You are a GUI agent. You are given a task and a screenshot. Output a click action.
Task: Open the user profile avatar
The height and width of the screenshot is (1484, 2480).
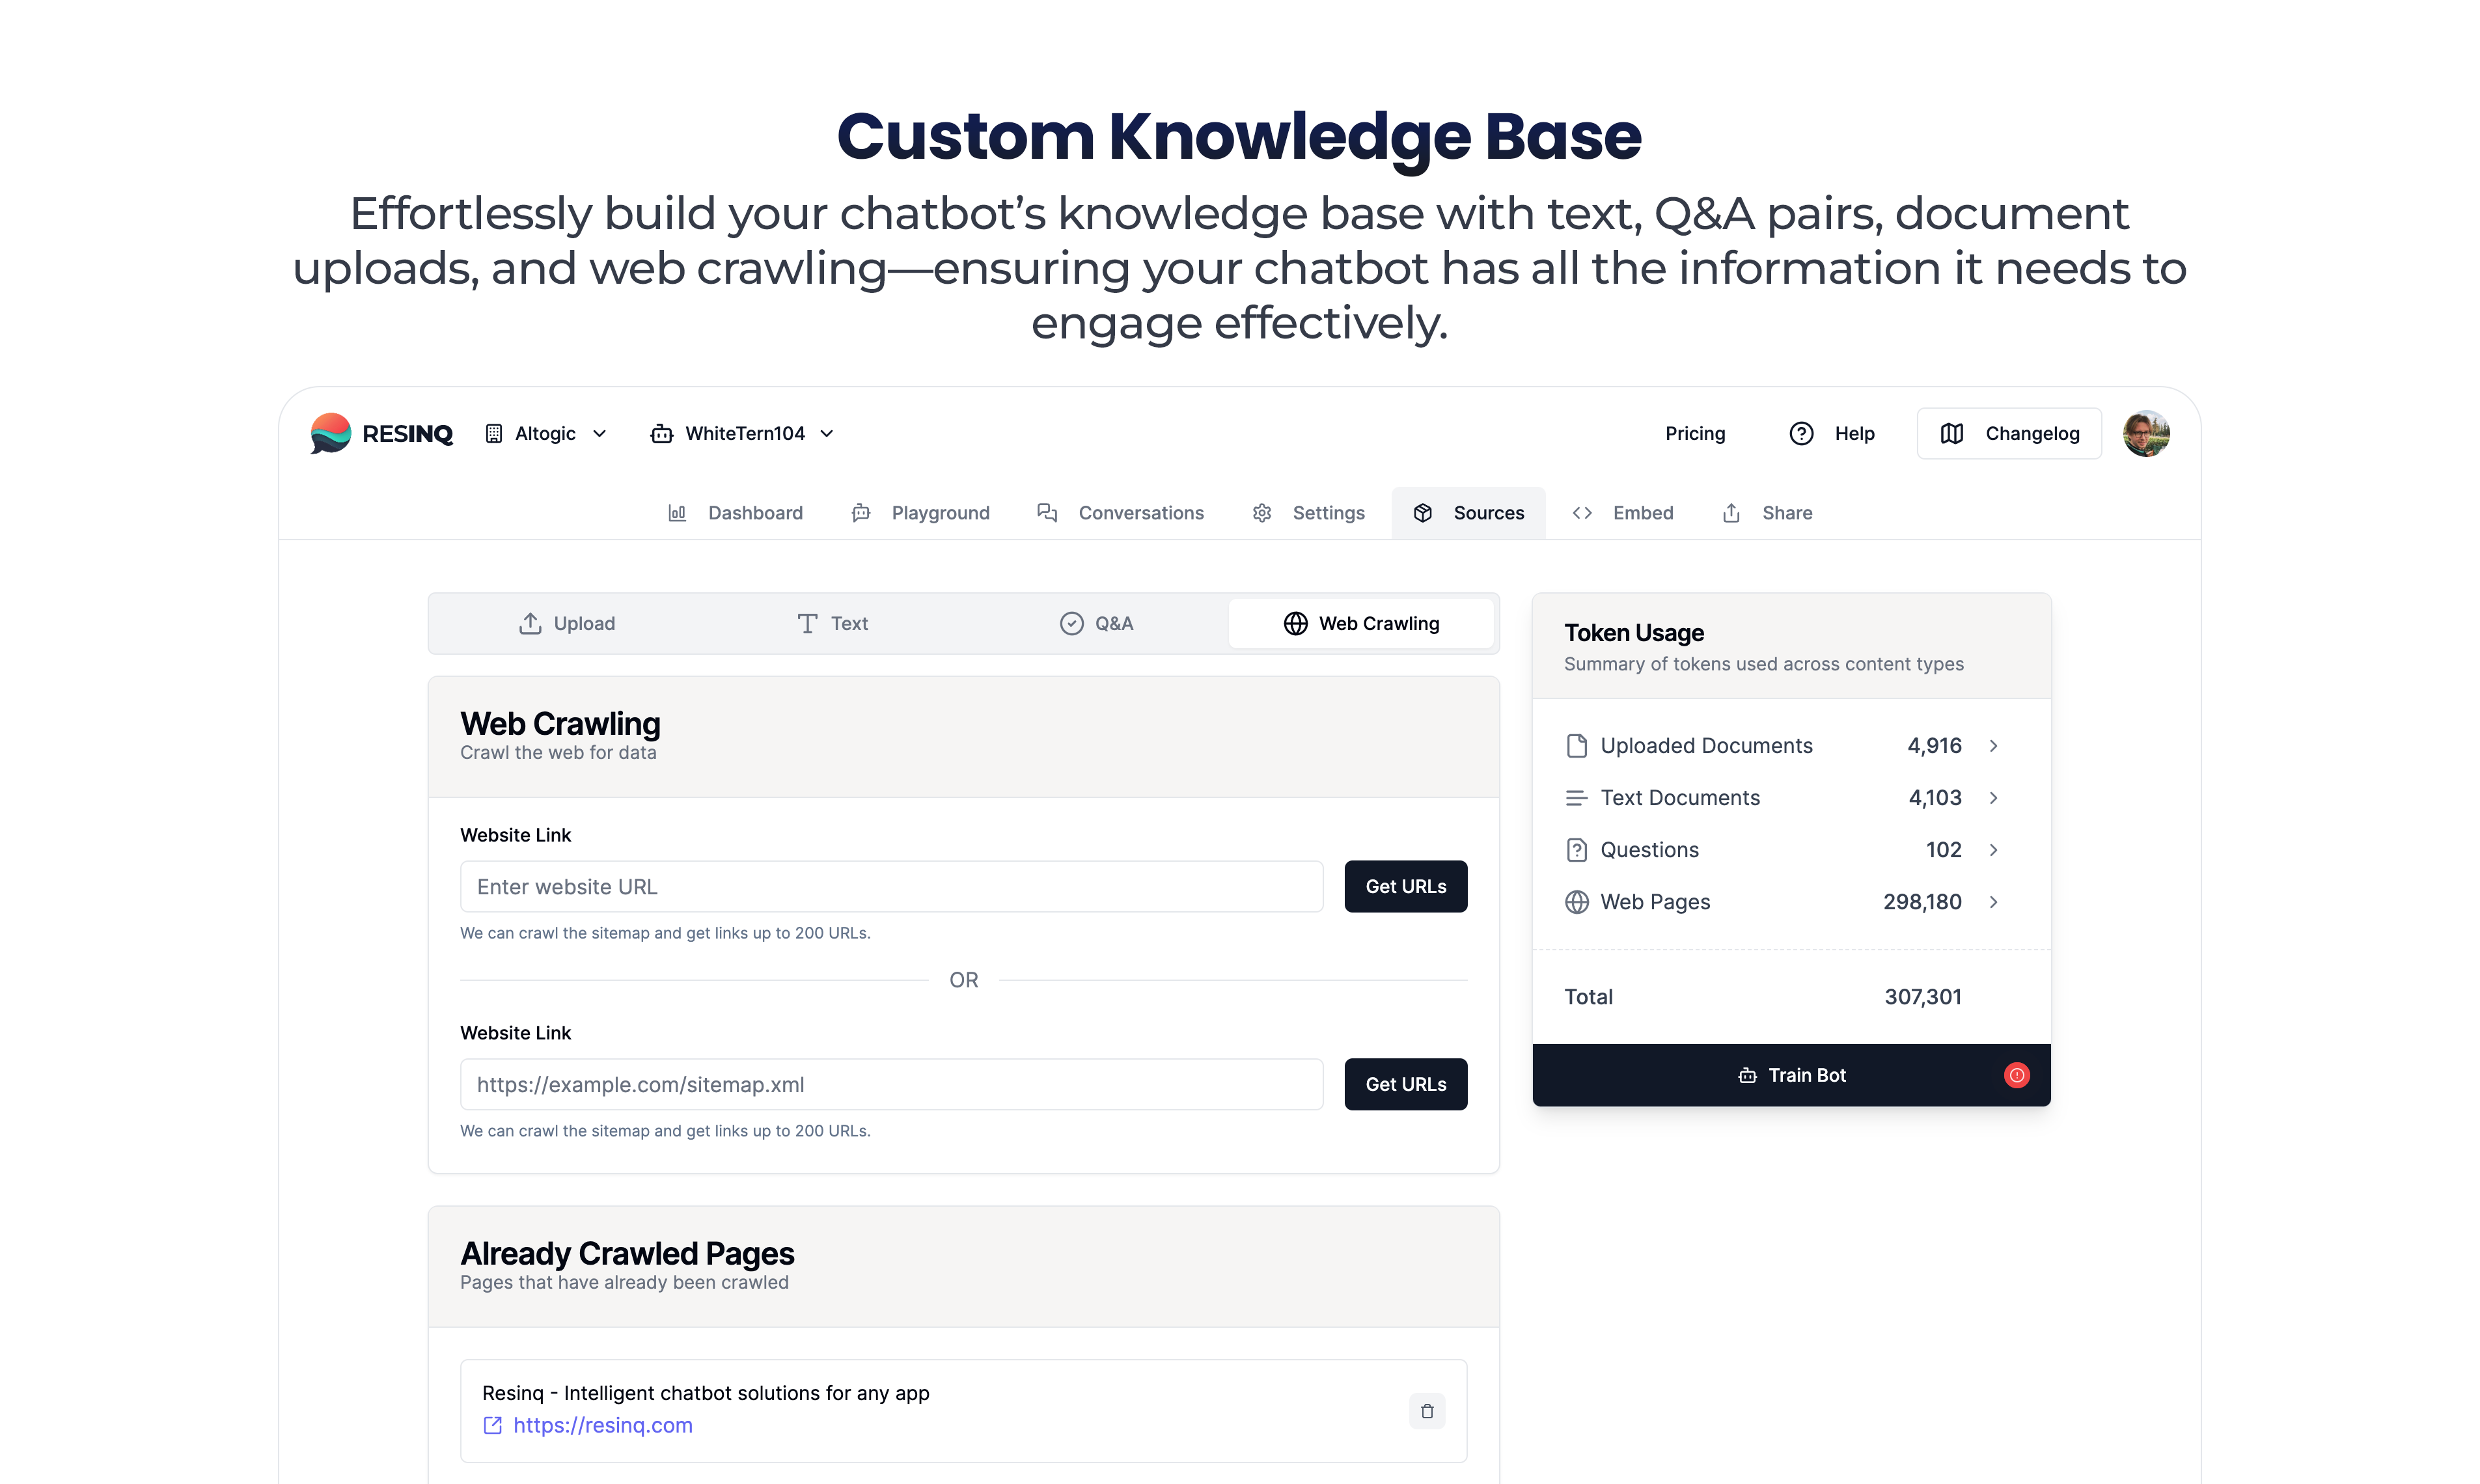click(x=2146, y=433)
